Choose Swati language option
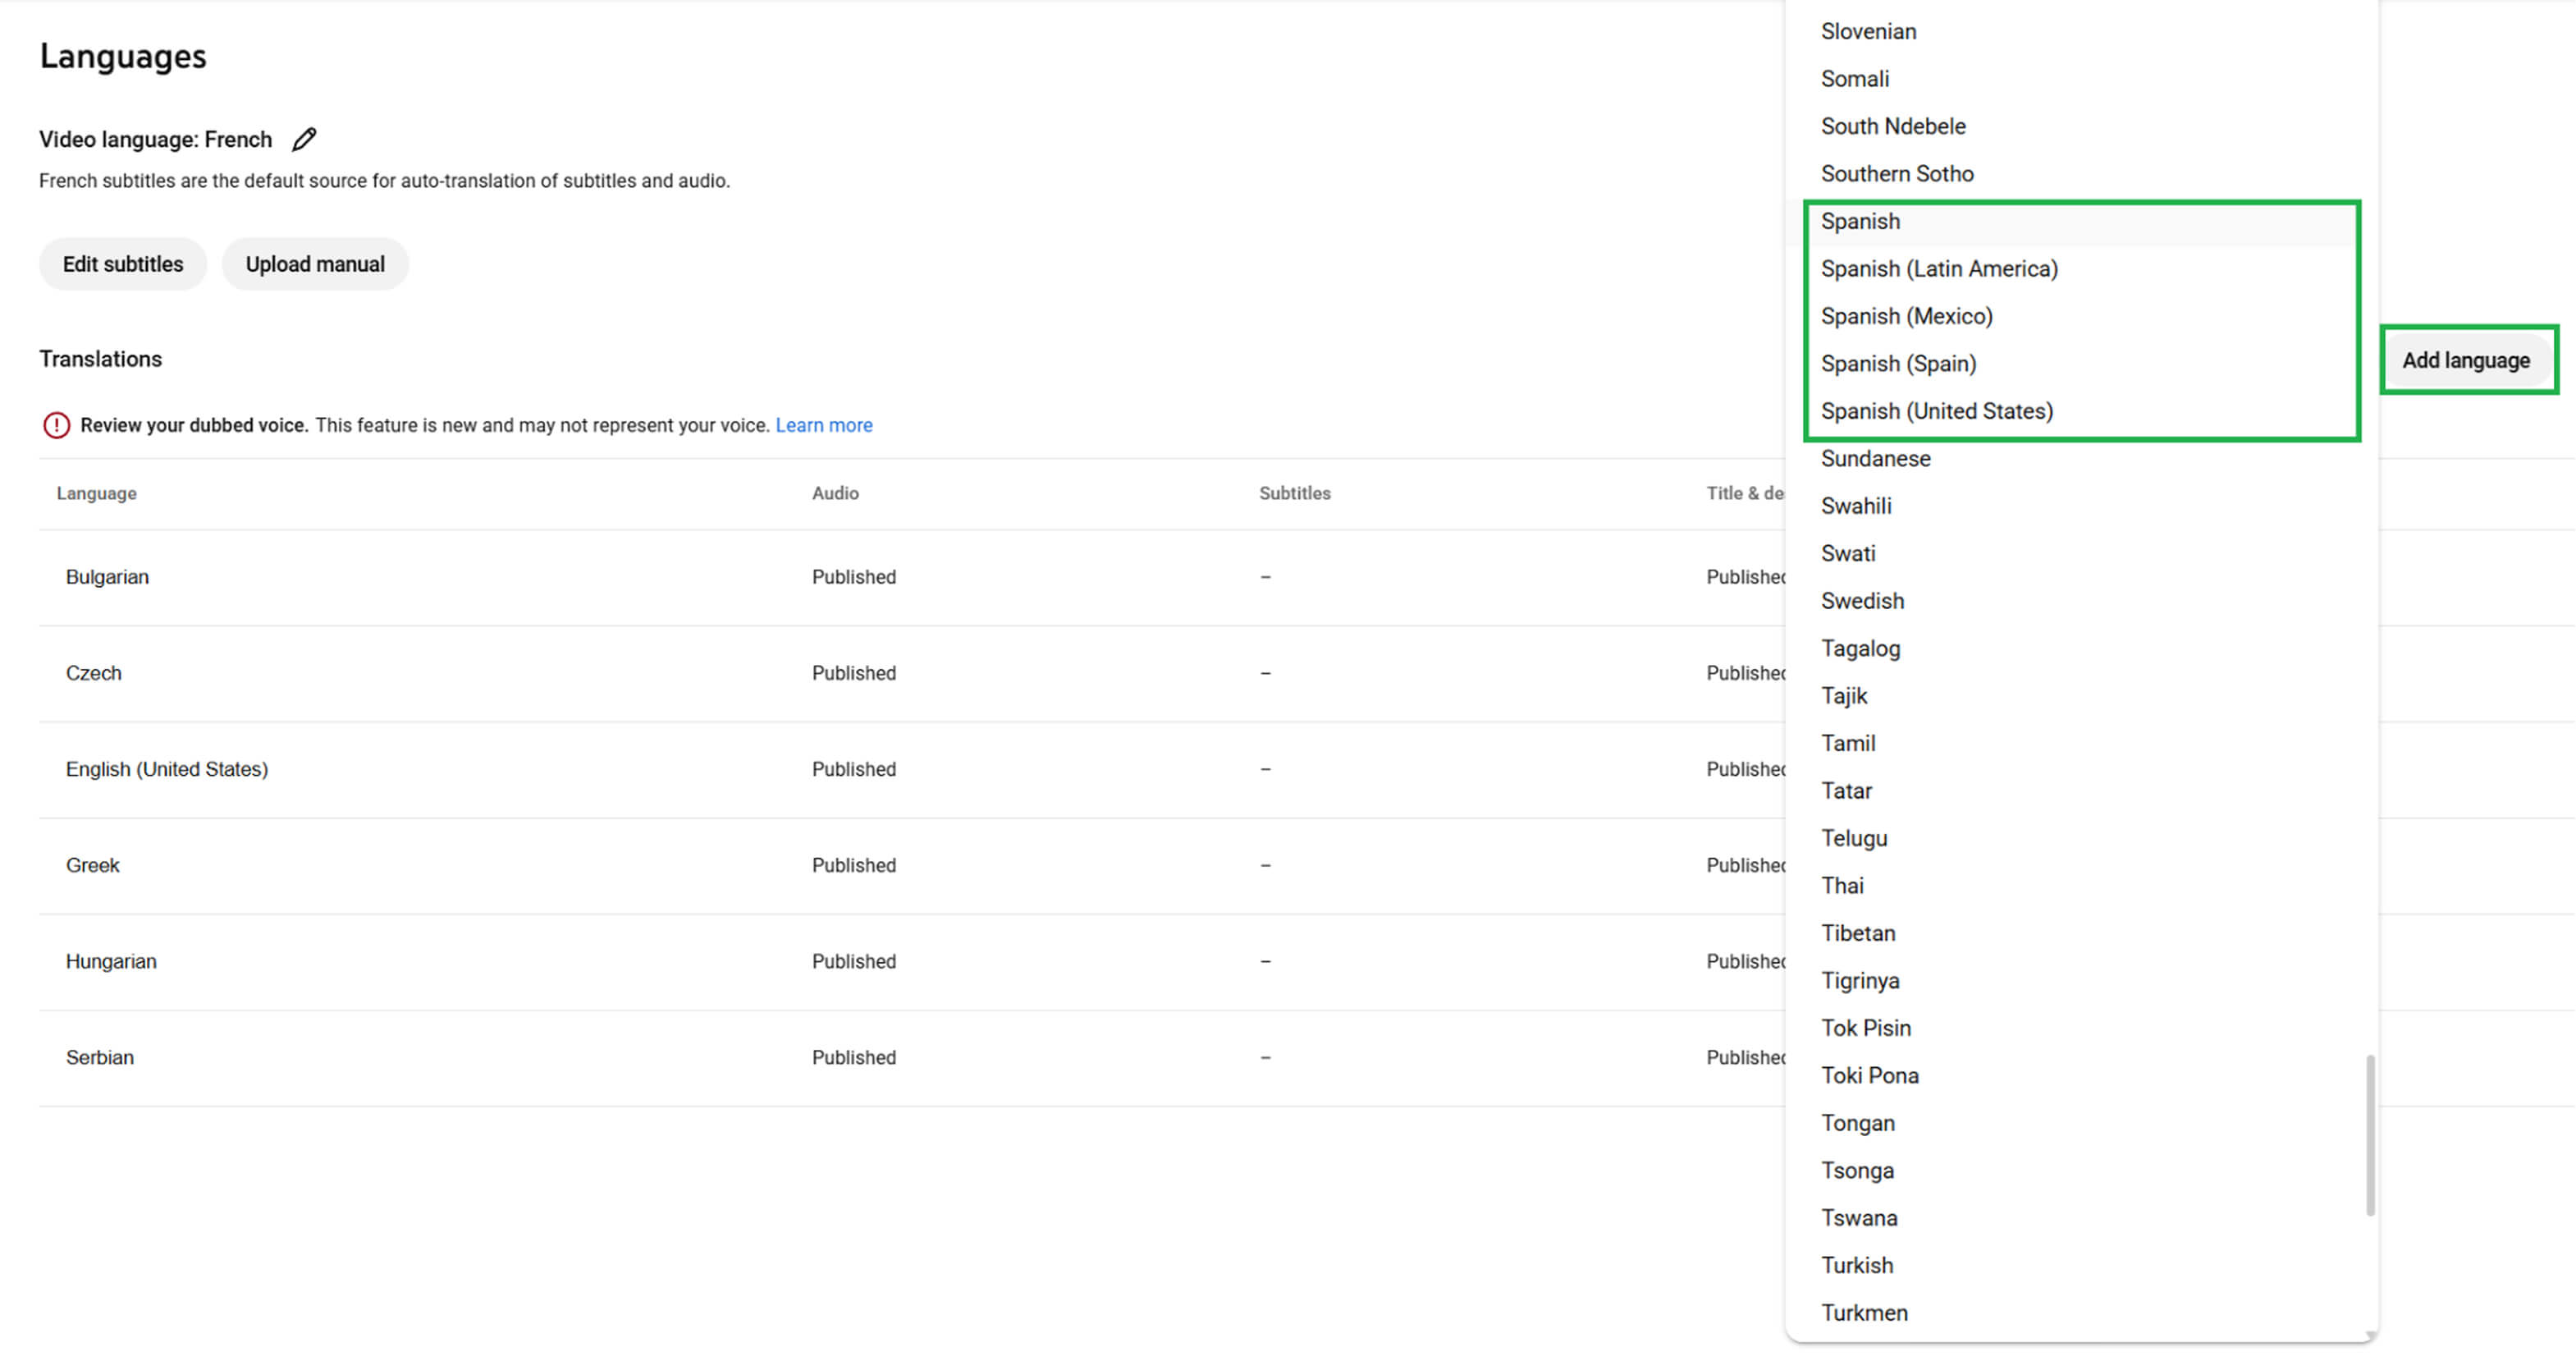The width and height of the screenshot is (2576, 1361). (x=2081, y=554)
